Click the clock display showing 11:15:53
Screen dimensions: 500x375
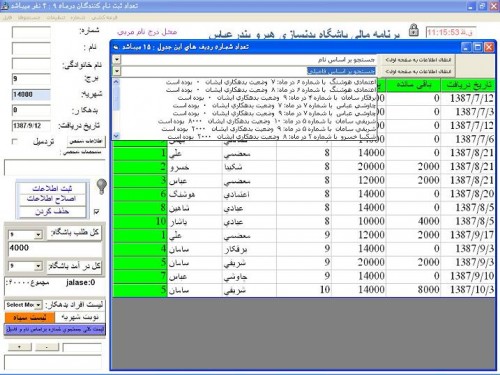[450, 32]
